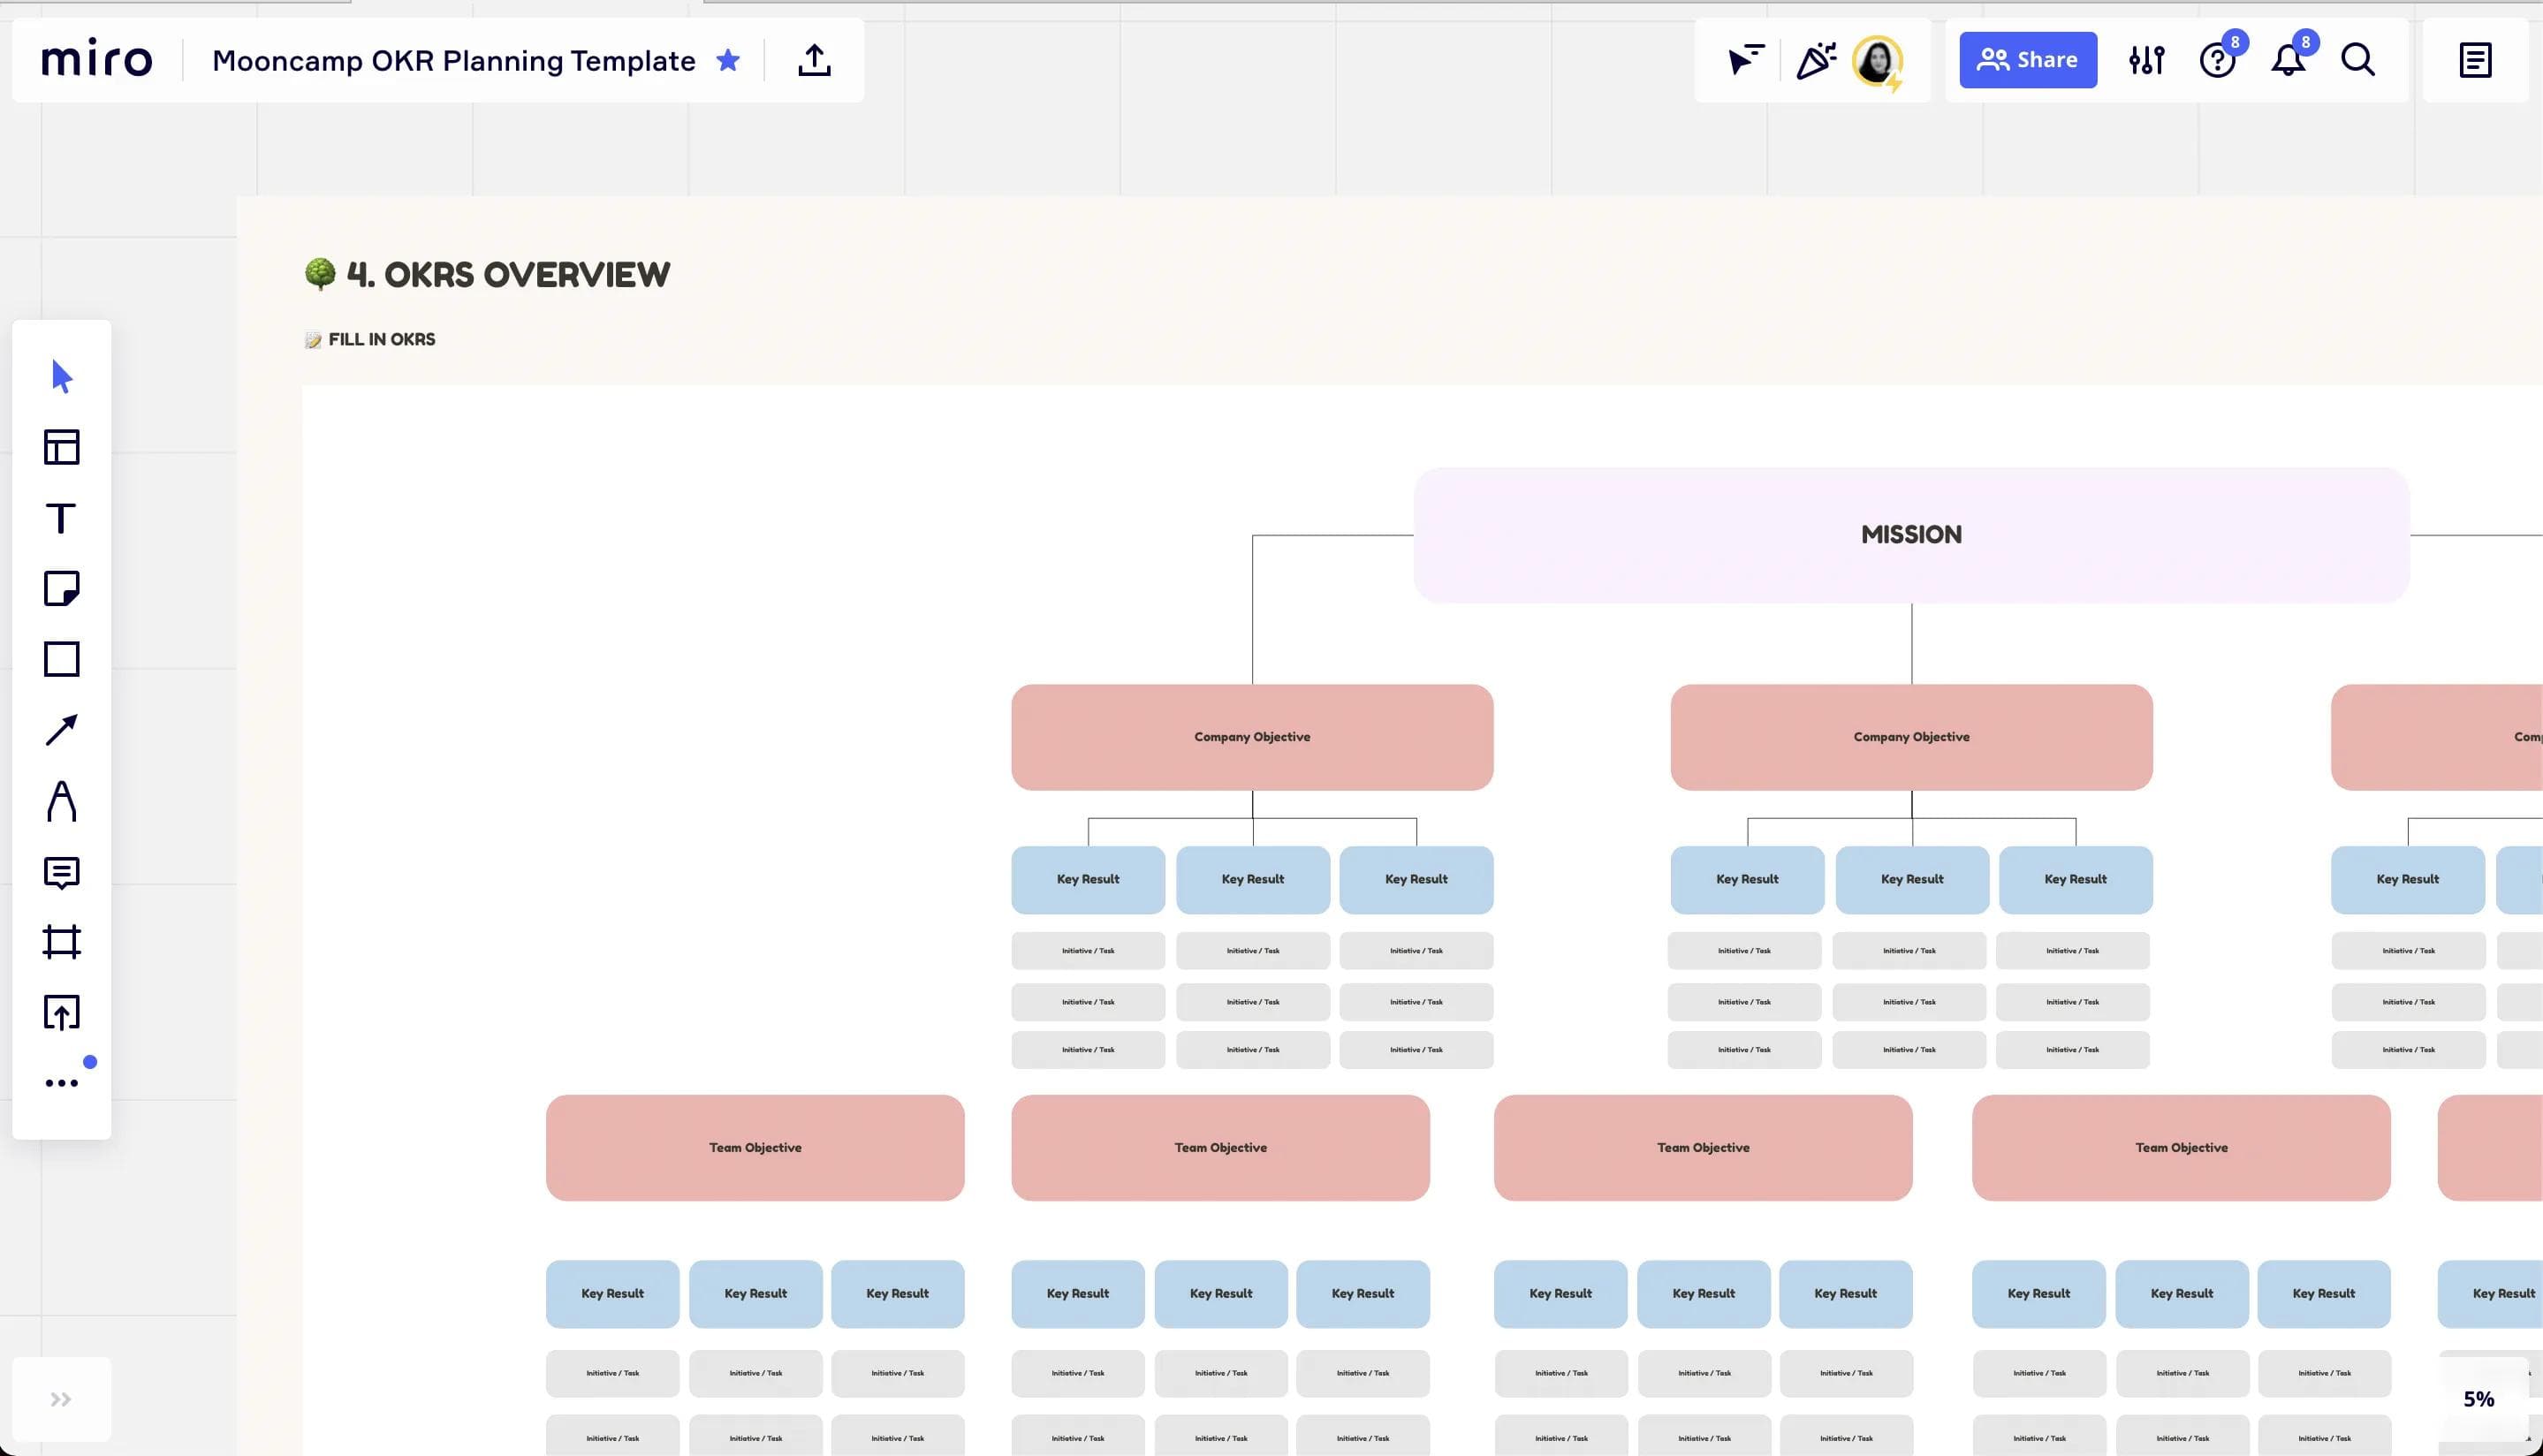The image size is (2543, 1456).
Task: Click the export board upload icon
Action: pos(814,60)
